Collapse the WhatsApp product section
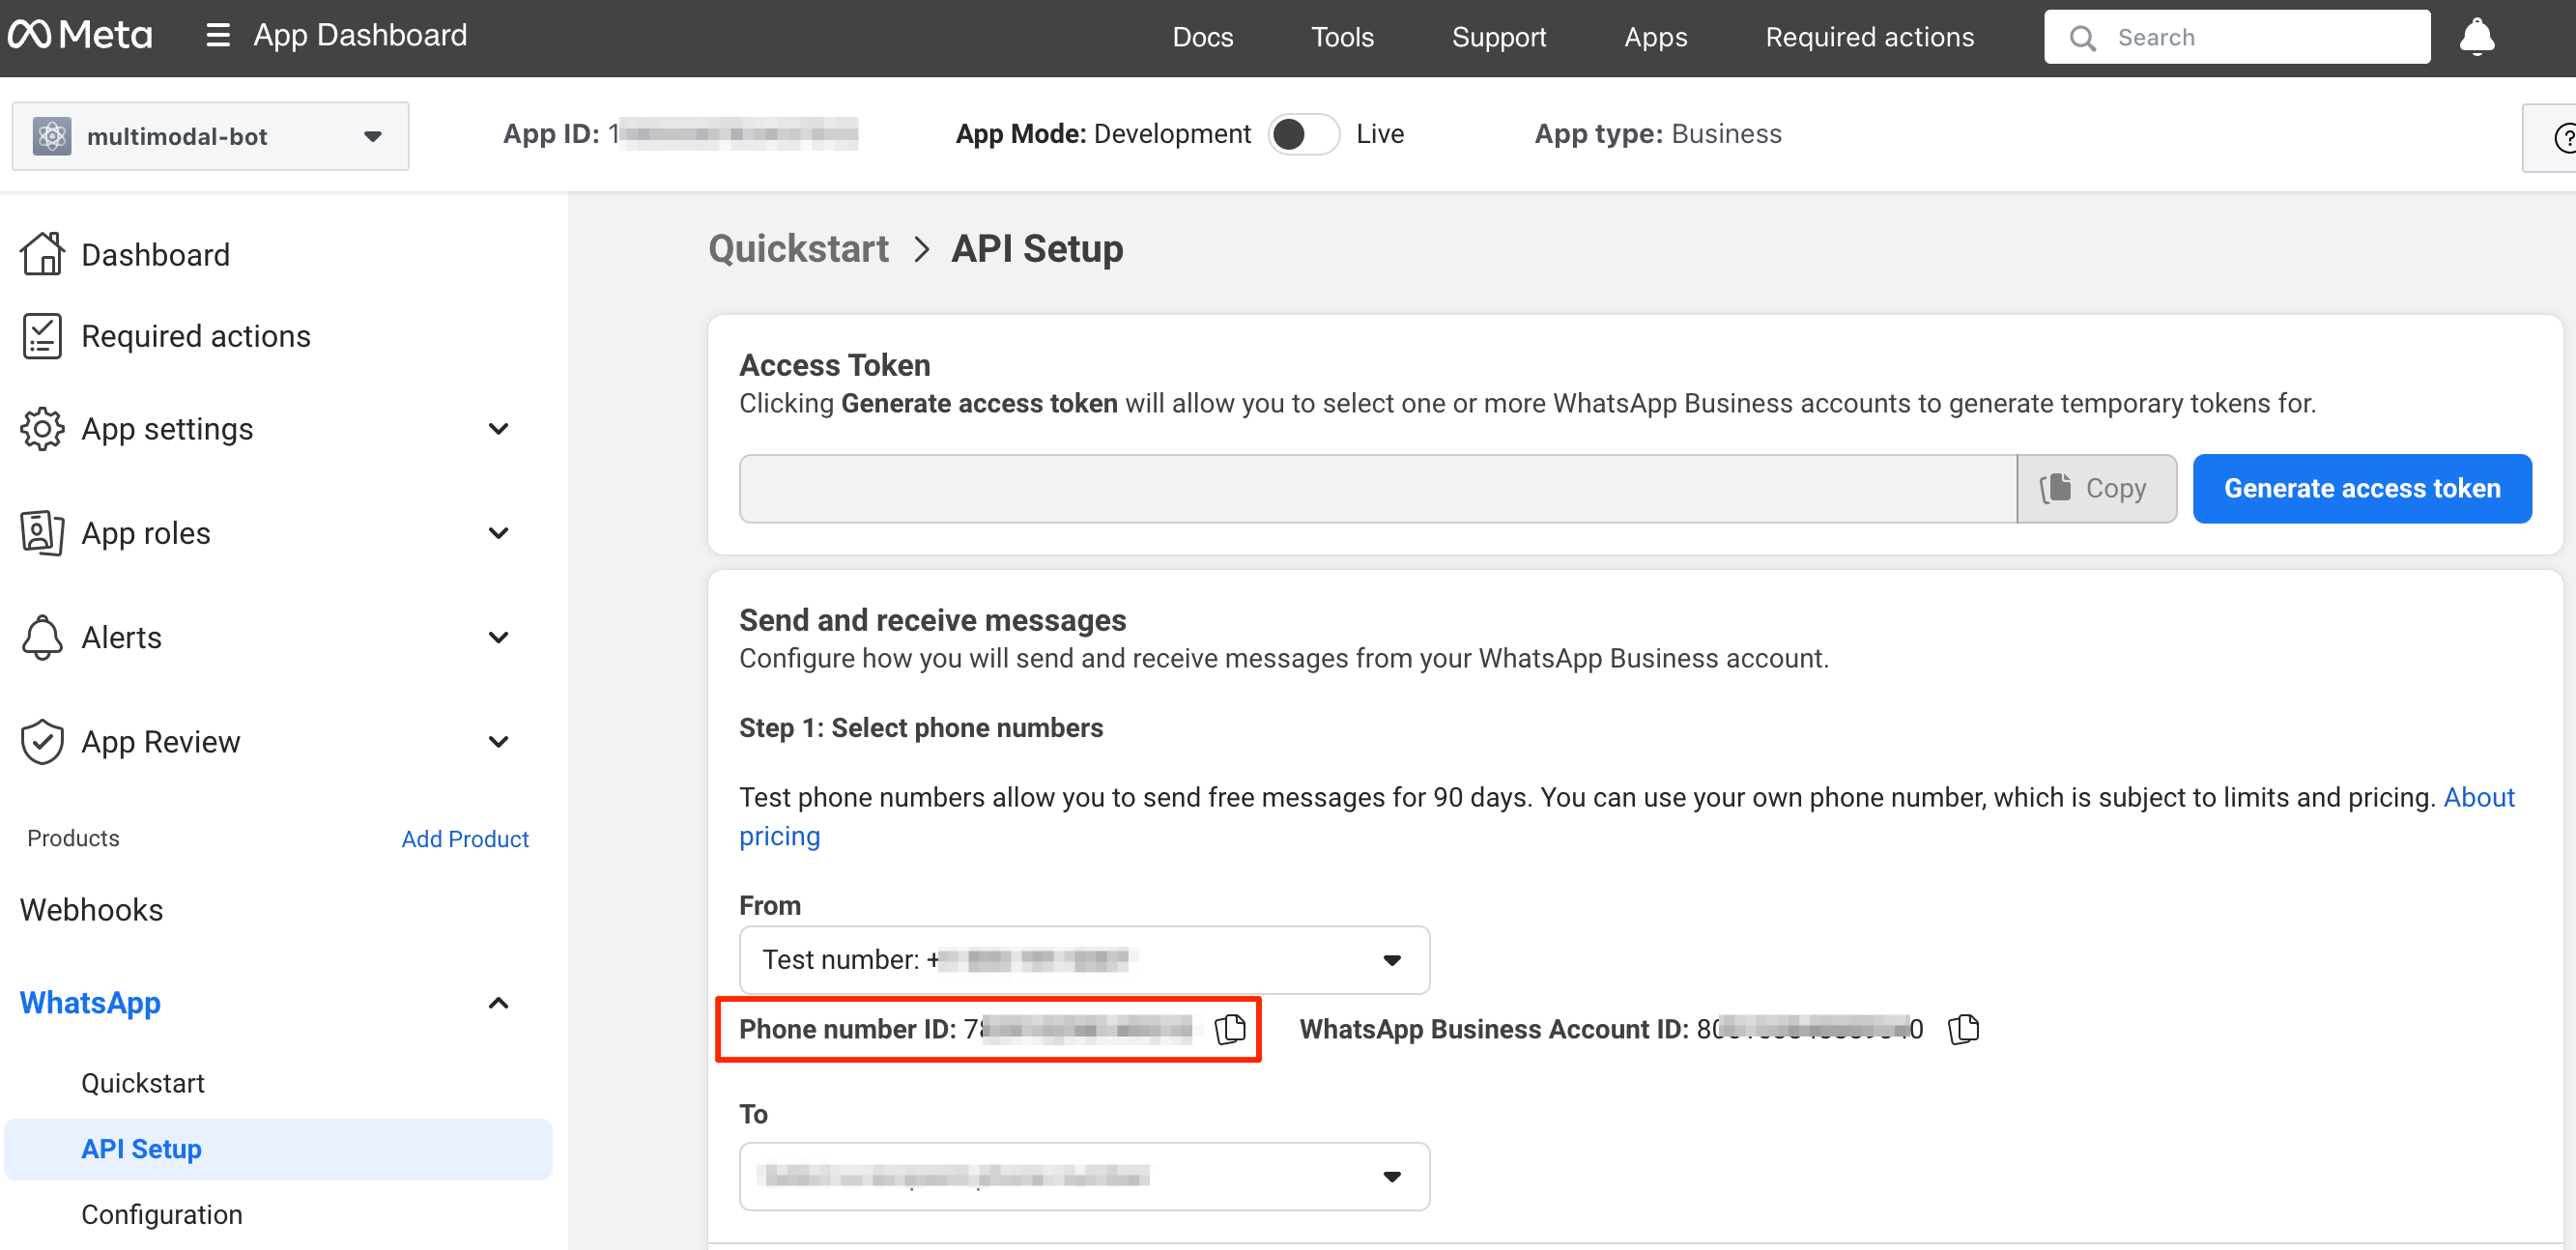The image size is (2576, 1250). pos(497,1003)
